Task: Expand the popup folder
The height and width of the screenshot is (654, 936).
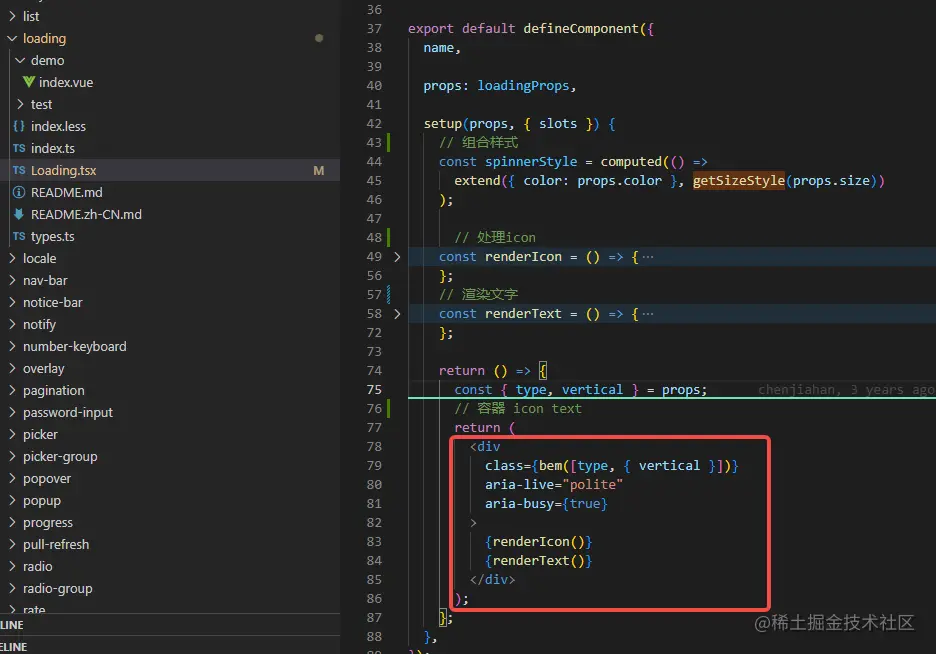Action: [x=12, y=501]
